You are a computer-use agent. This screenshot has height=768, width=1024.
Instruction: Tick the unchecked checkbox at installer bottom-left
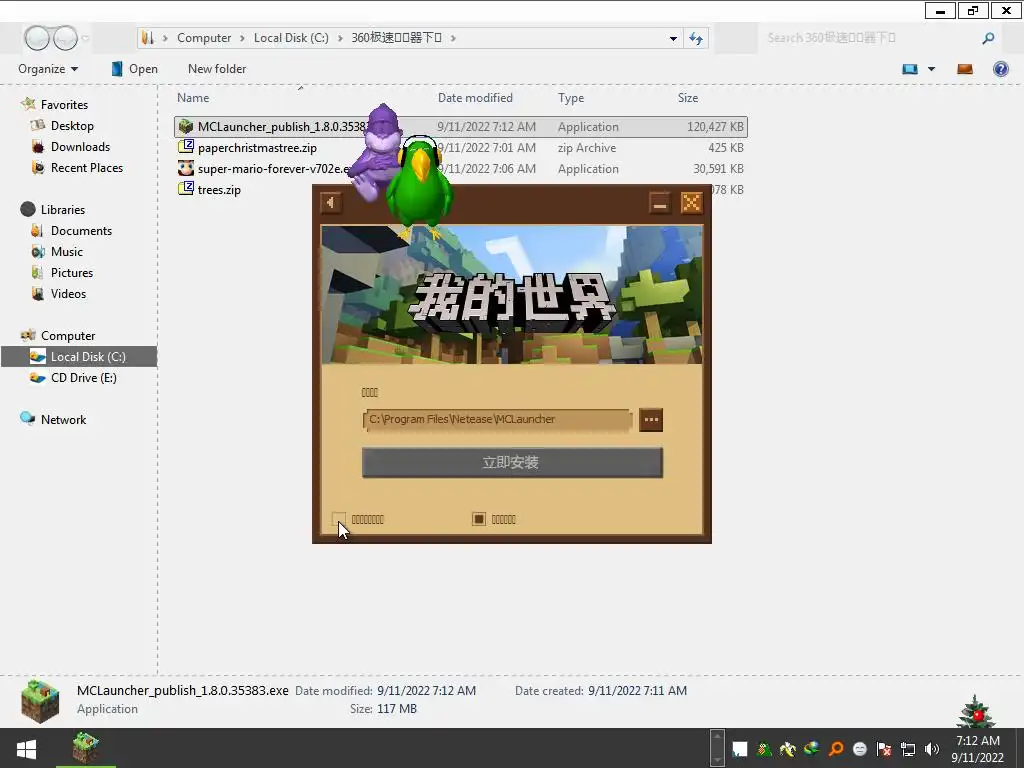click(x=338, y=519)
